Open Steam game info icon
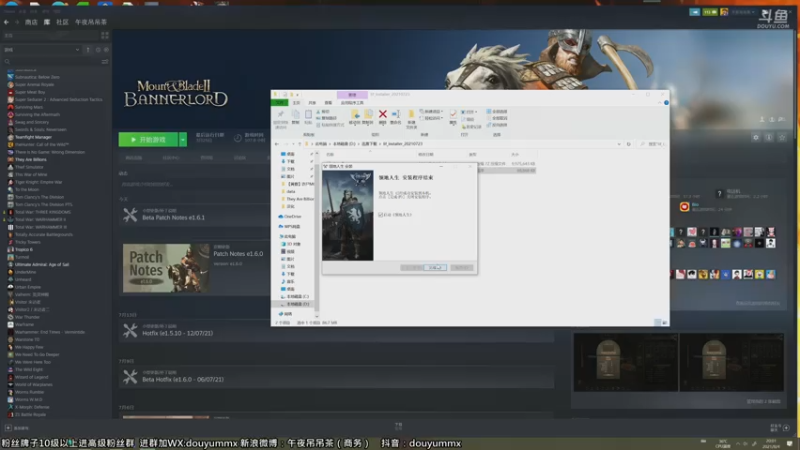The height and width of the screenshot is (450, 800). pyautogui.click(x=769, y=138)
